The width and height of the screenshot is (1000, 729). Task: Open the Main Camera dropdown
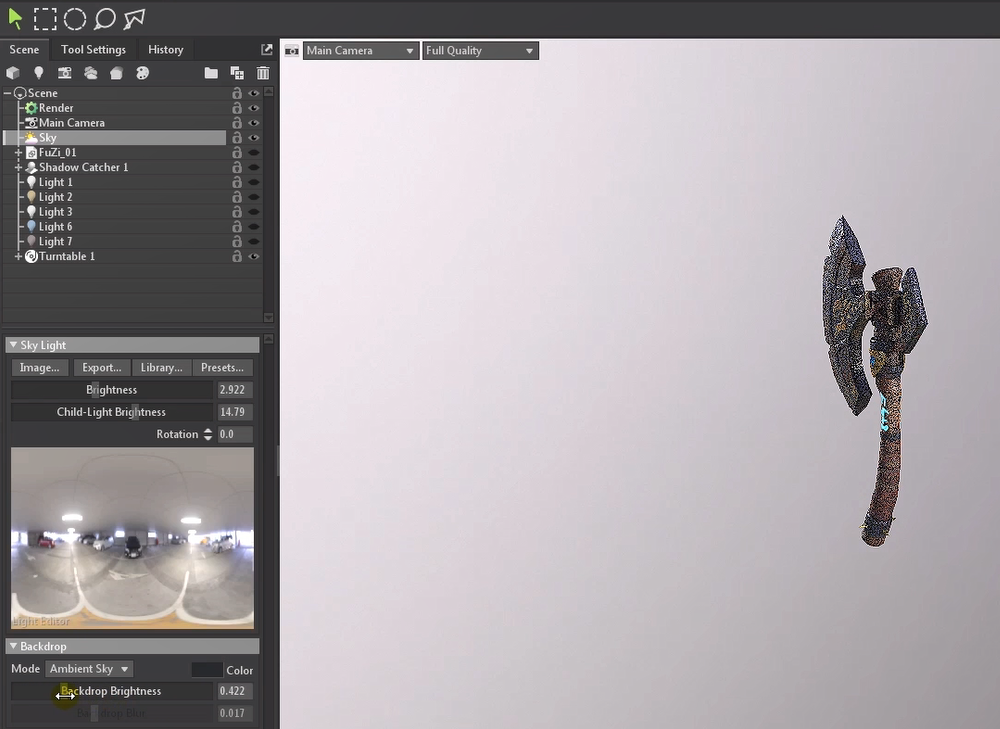coord(360,51)
